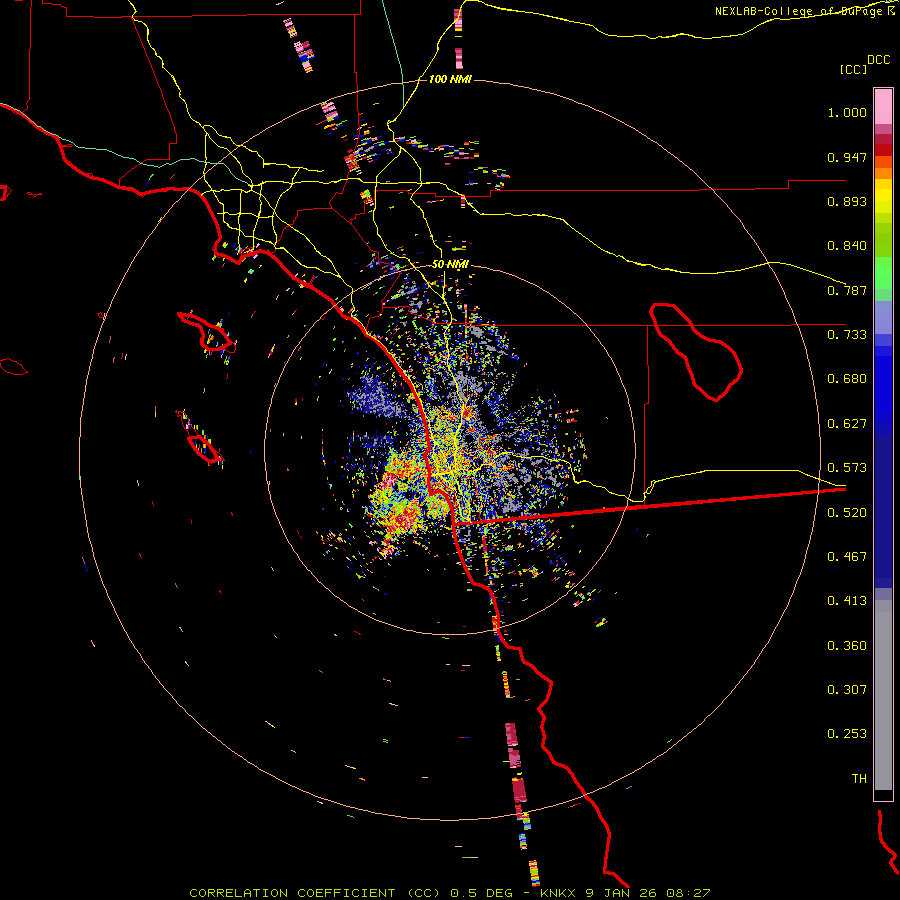Click the 0.840 scale value
Image resolution: width=900 pixels, height=900 pixels.
[847, 246]
